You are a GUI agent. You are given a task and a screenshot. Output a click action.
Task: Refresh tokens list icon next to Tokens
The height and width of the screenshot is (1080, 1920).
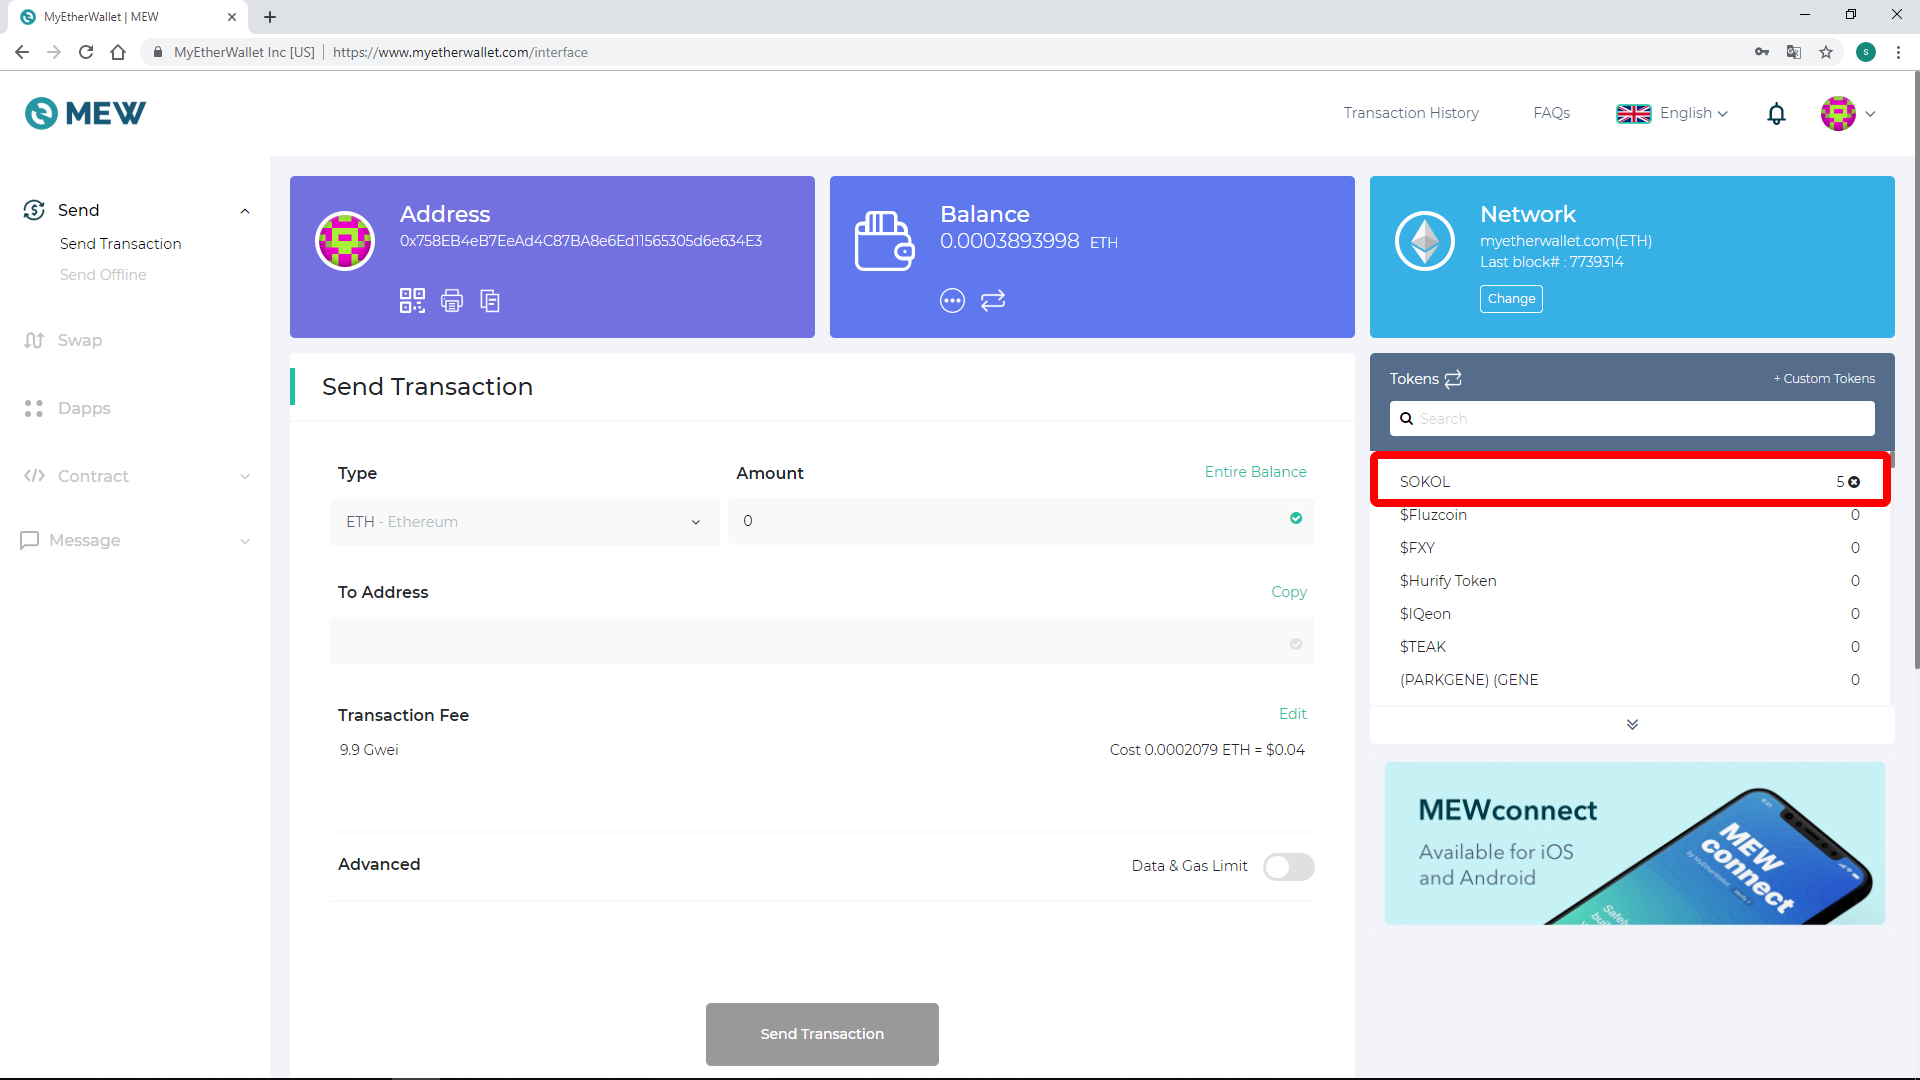[1453, 378]
